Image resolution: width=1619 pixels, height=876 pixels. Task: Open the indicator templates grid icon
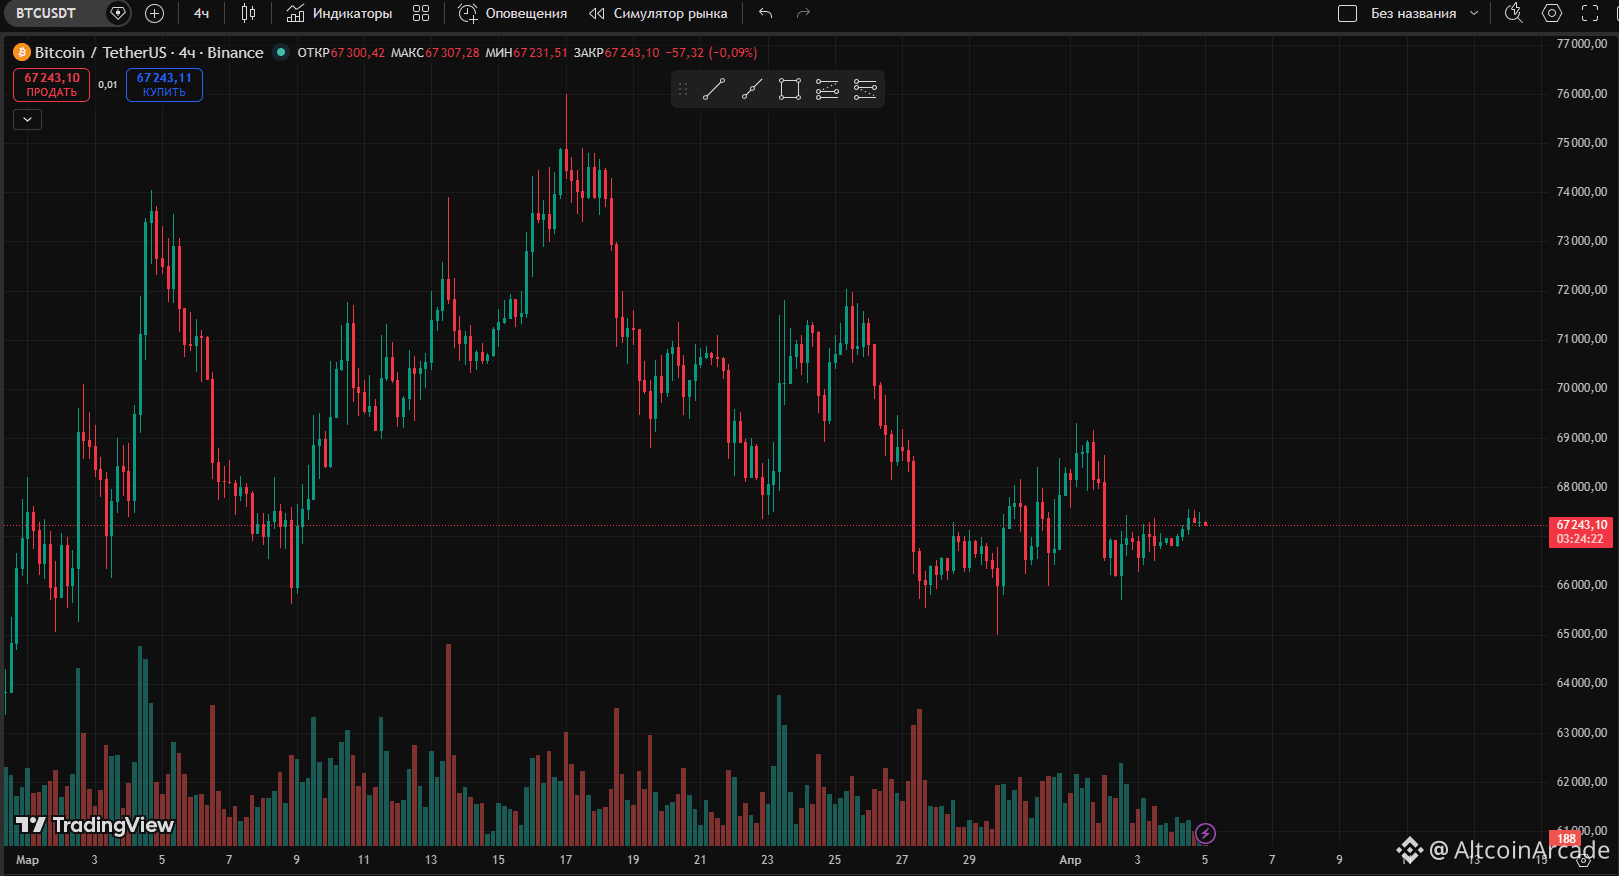pyautogui.click(x=421, y=13)
